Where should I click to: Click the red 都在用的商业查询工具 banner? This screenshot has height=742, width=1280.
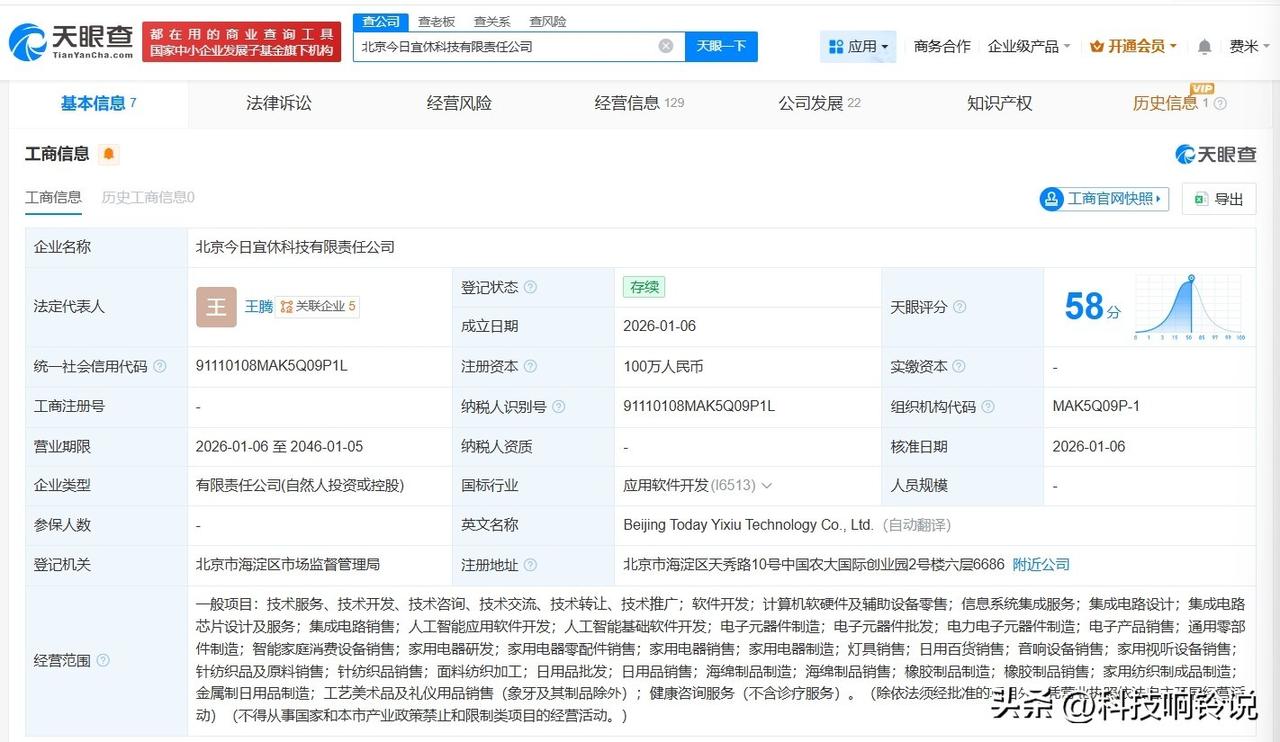240,42
